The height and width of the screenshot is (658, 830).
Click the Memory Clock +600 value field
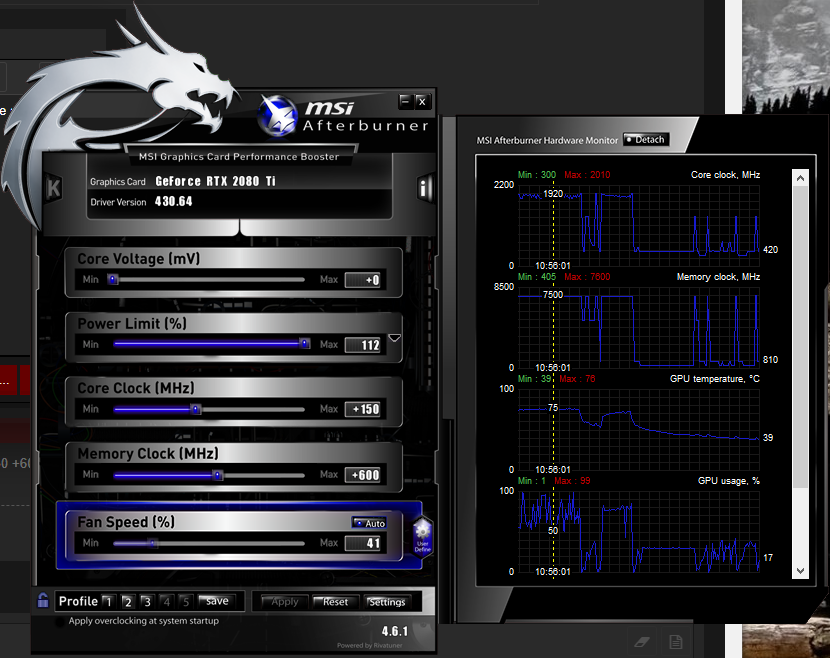(x=363, y=475)
